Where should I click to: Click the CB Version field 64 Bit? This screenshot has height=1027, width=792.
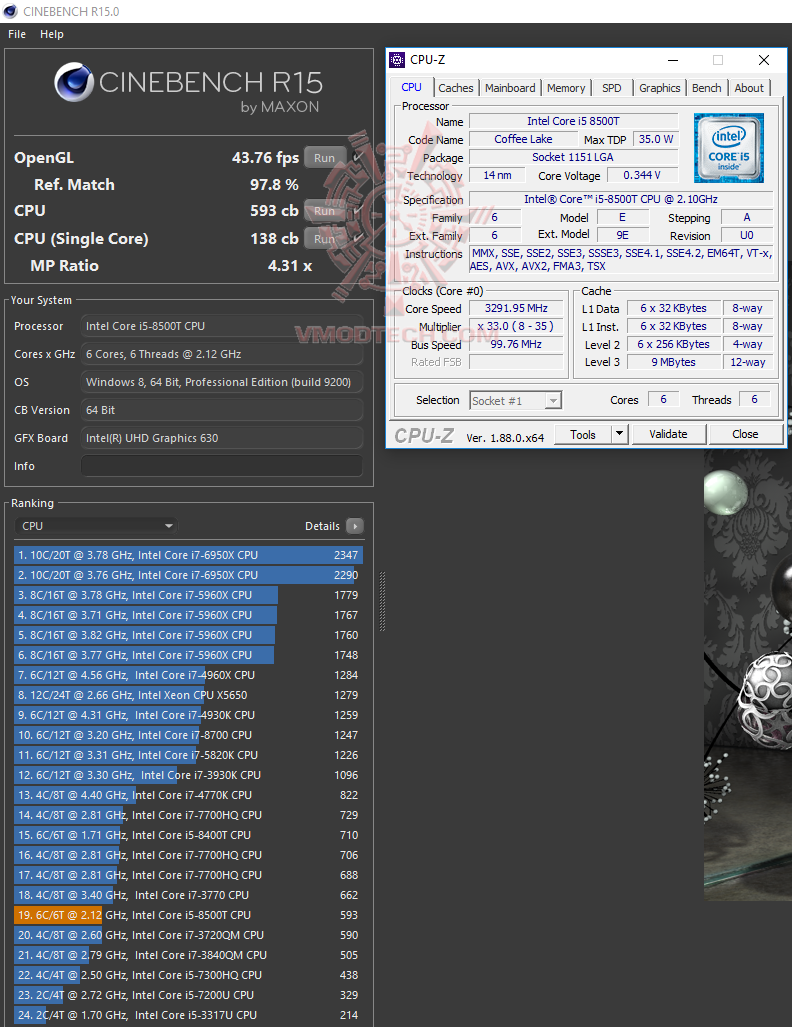221,409
